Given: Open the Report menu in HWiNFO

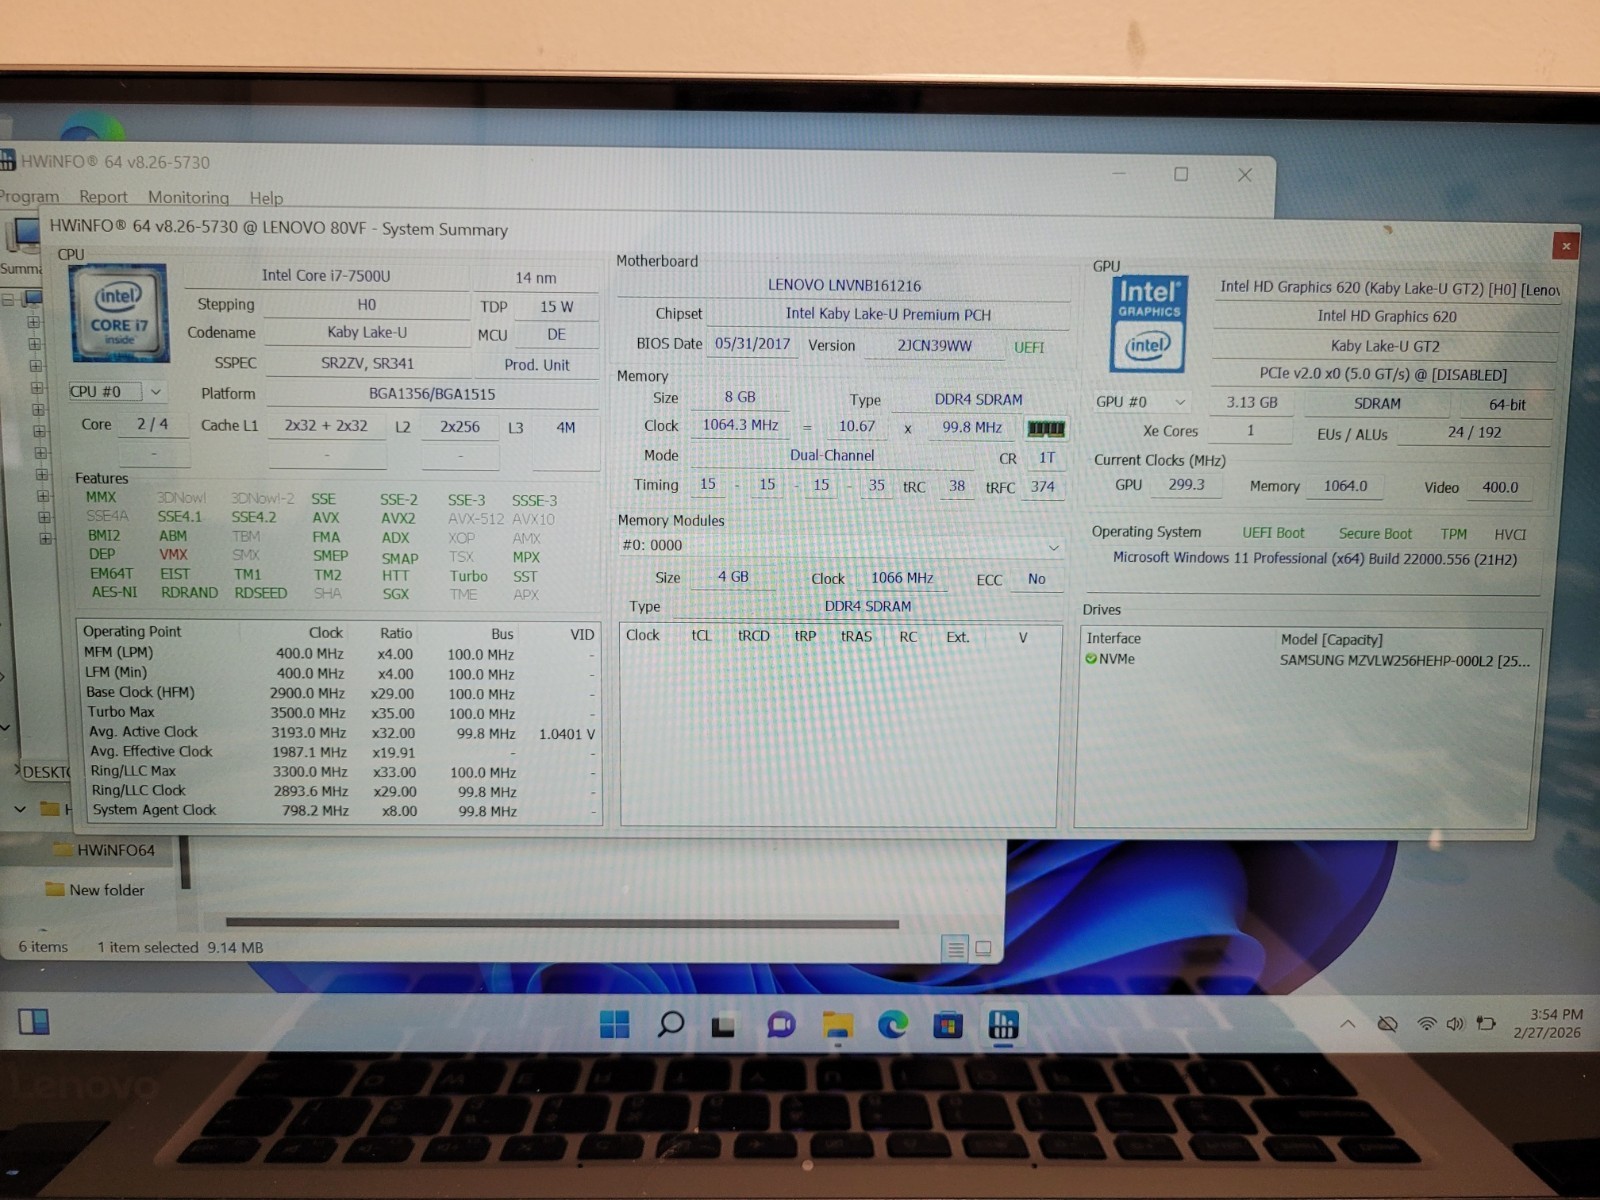Looking at the screenshot, I should tap(103, 197).
